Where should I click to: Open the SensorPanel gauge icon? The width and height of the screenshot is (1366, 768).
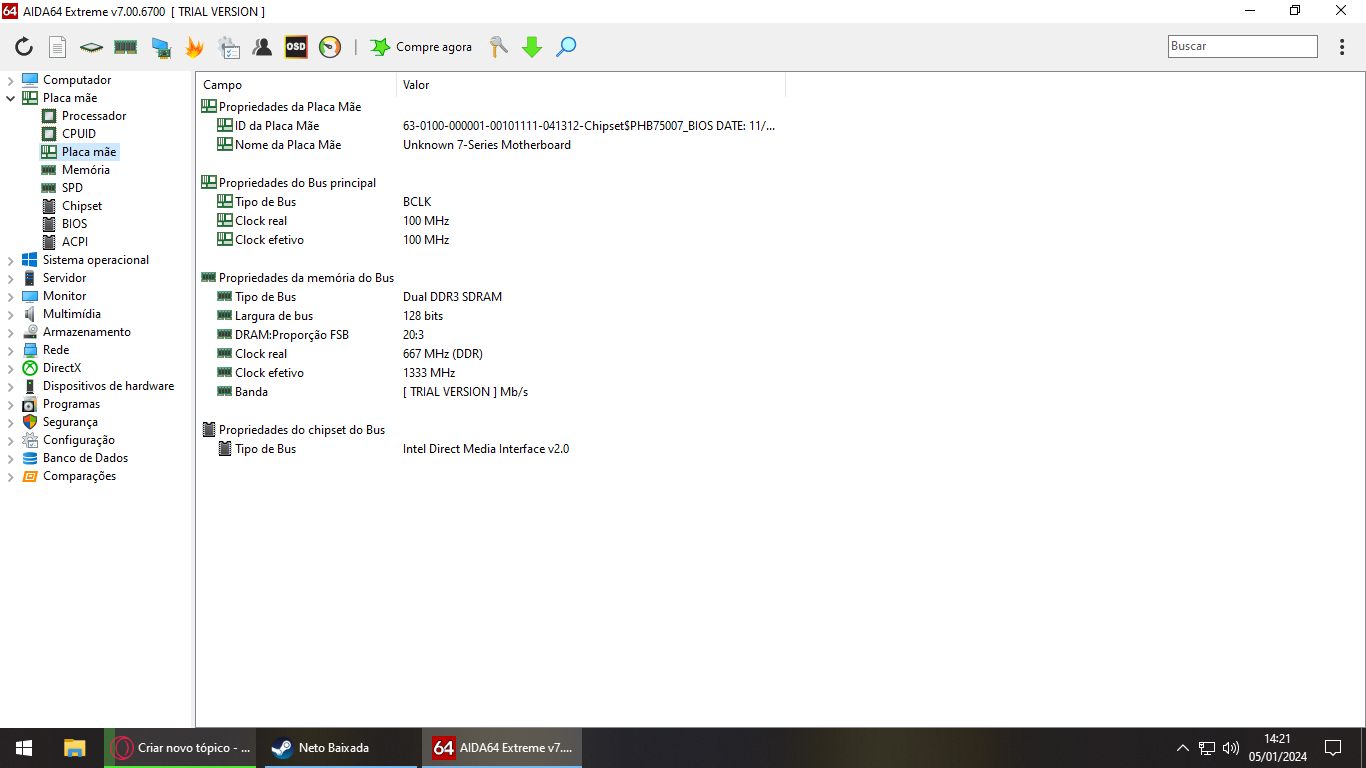tap(330, 47)
